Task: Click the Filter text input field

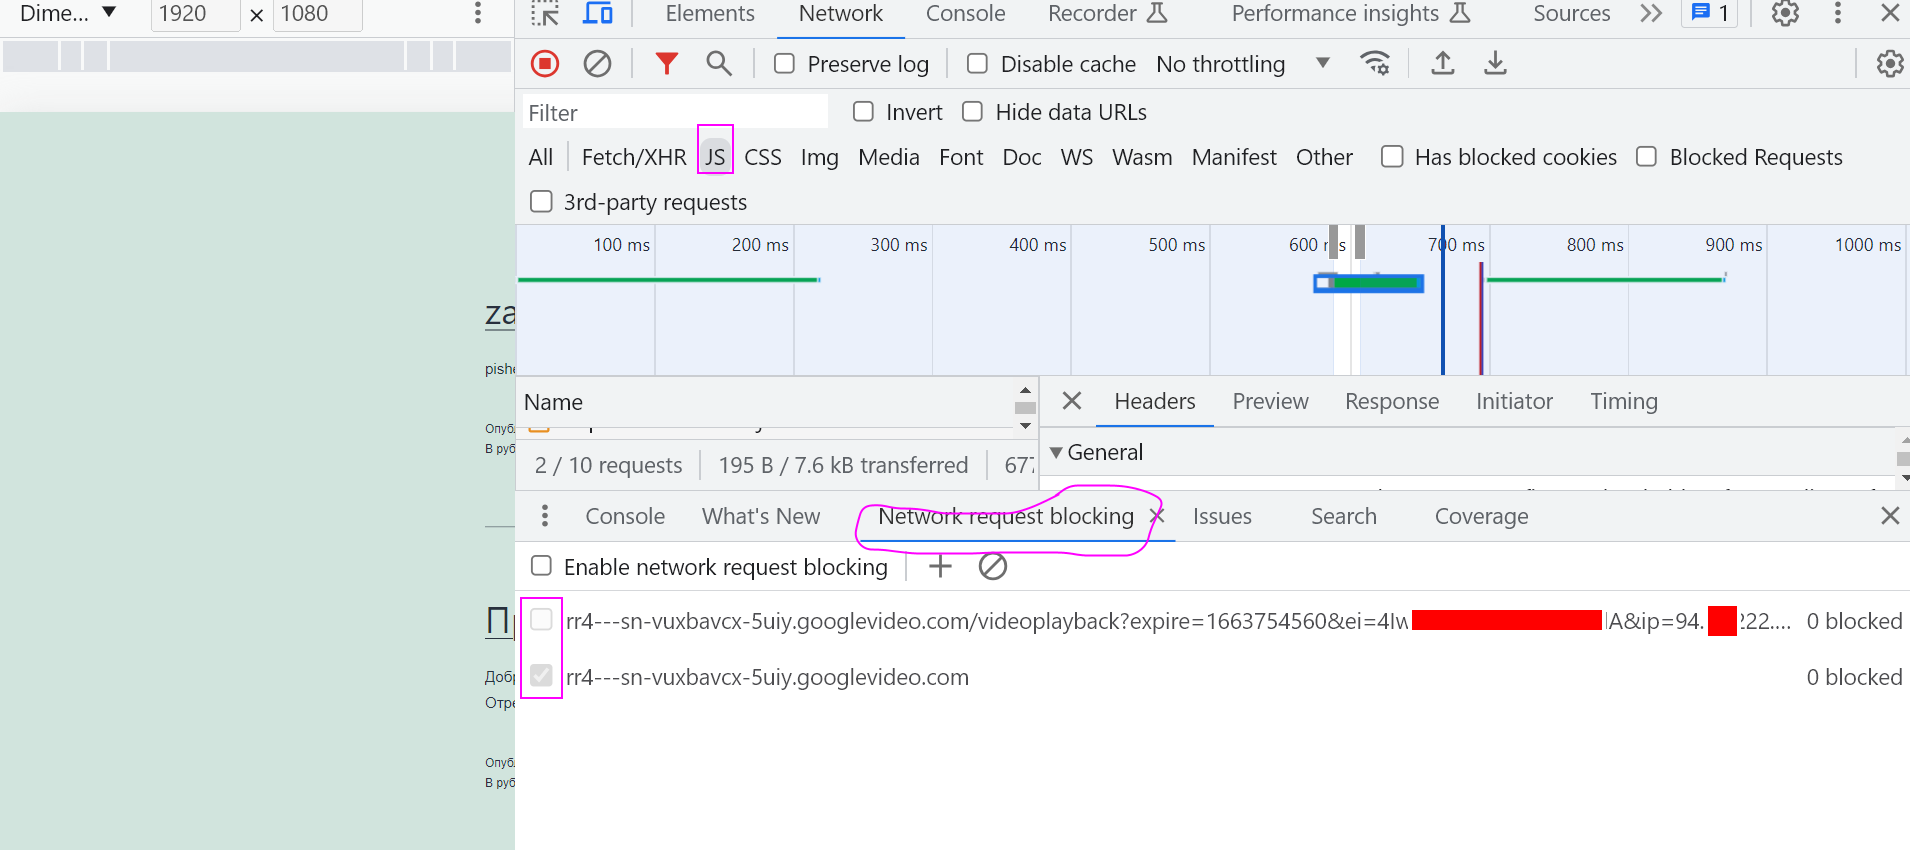Action: coord(675,112)
